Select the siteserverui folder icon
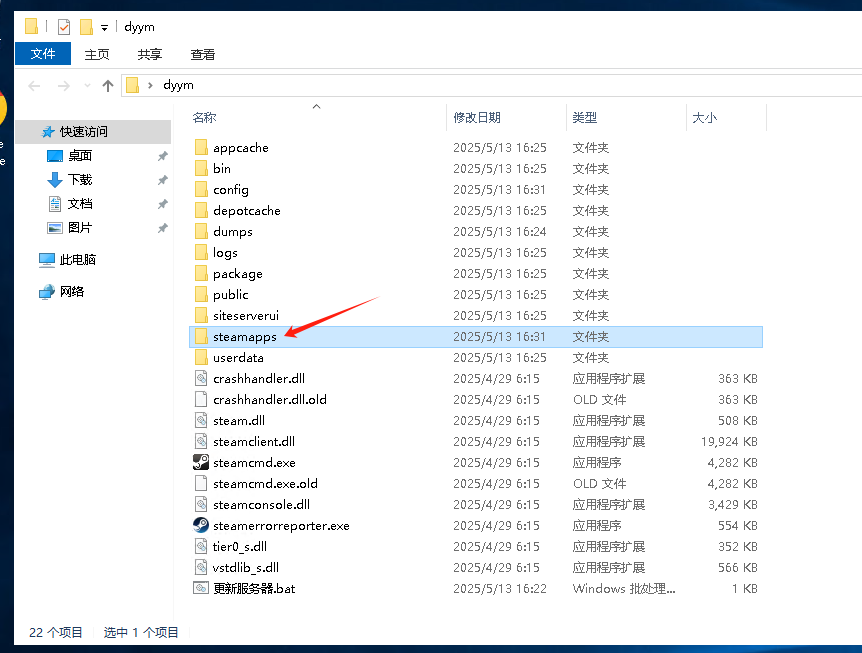The height and width of the screenshot is (653, 862). [x=201, y=316]
